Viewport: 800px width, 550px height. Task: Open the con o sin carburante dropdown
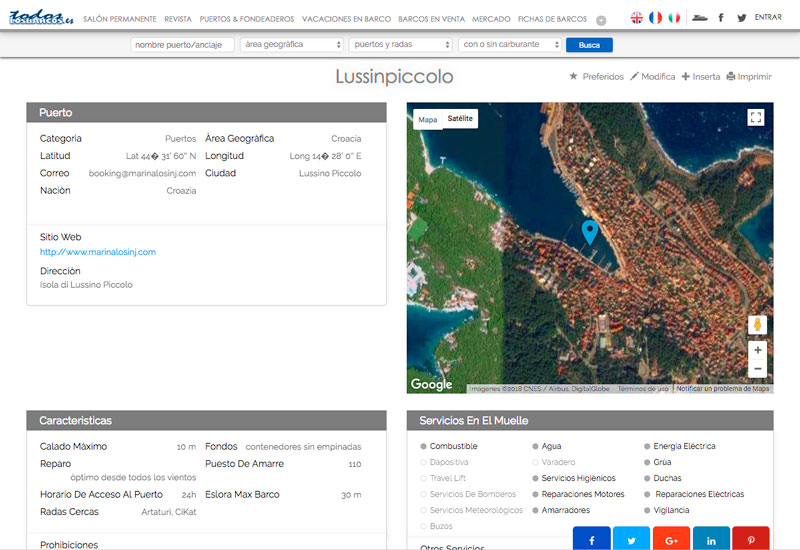[x=510, y=44]
